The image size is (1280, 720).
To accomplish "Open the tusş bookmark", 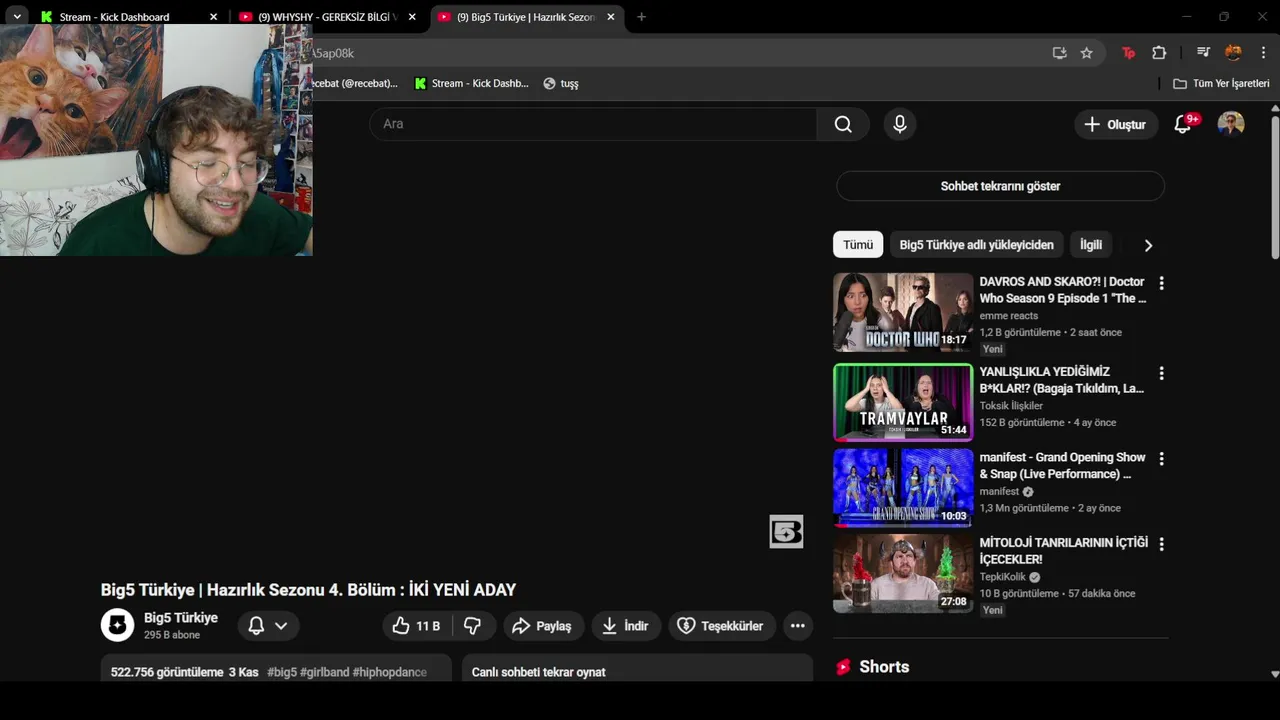I will click(561, 84).
